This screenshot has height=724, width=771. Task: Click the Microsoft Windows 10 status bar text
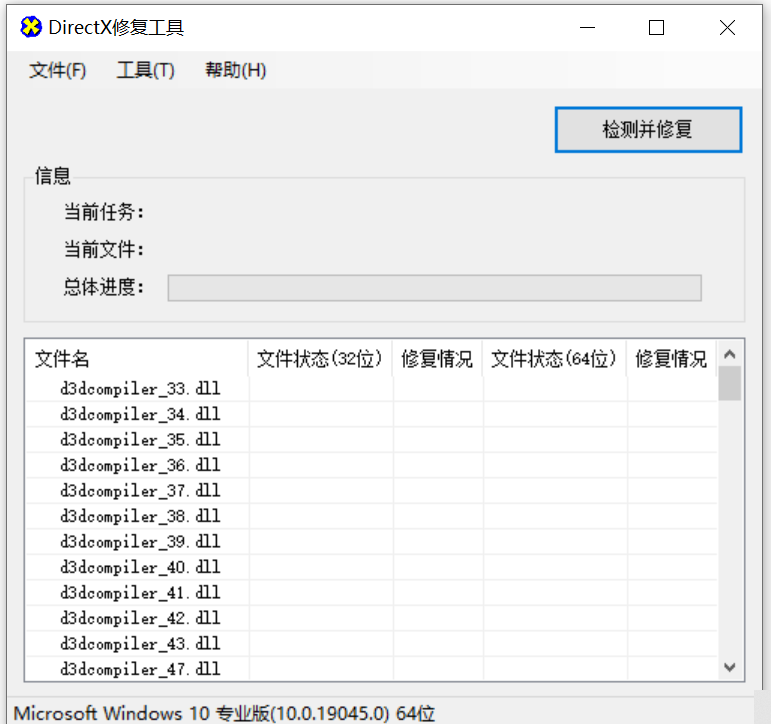(x=224, y=713)
